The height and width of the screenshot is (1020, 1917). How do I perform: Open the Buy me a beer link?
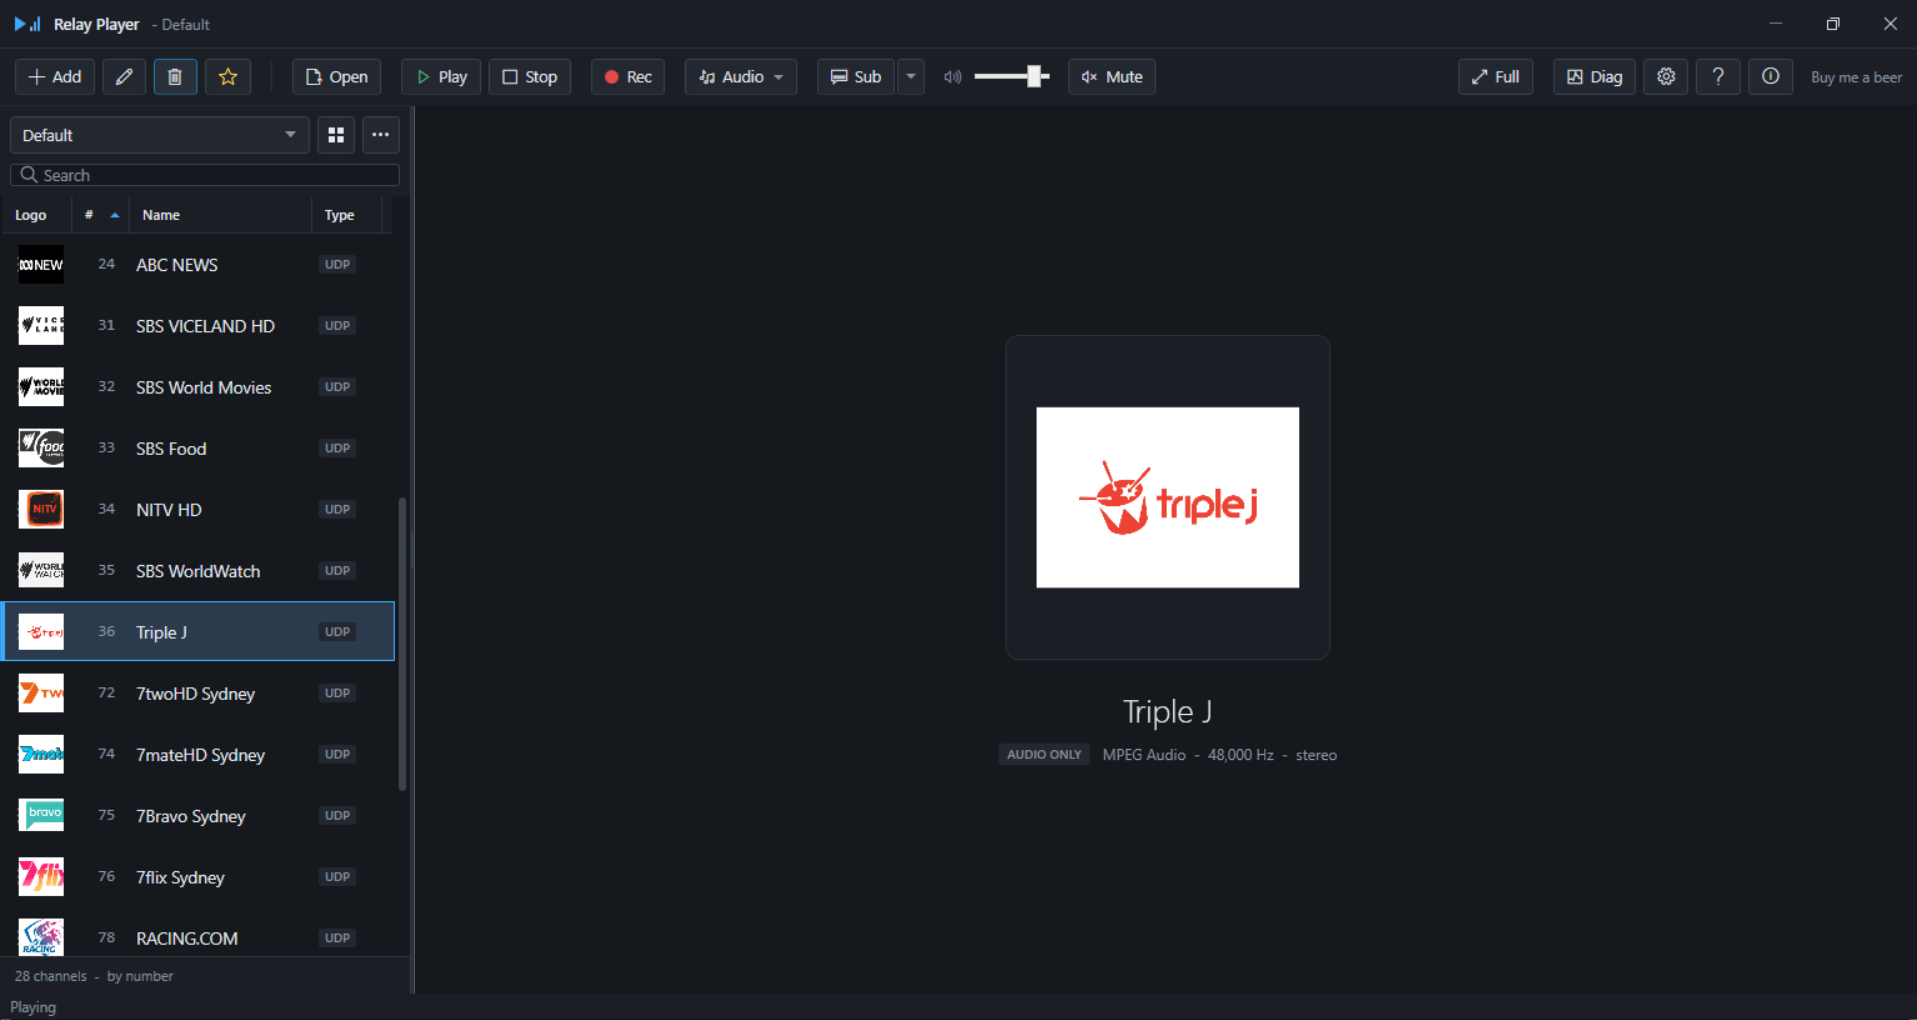click(1856, 77)
